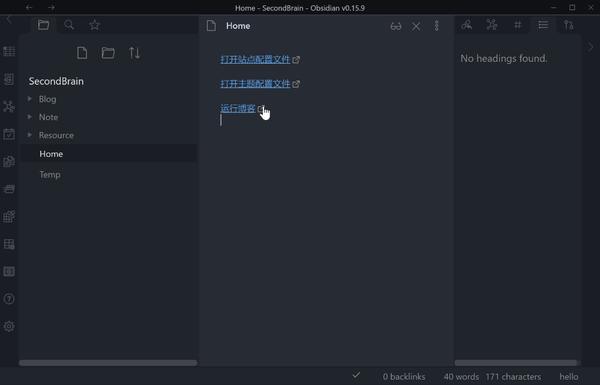Open settings via the gear icon
Screen dimensions: 600x385
(9, 326)
